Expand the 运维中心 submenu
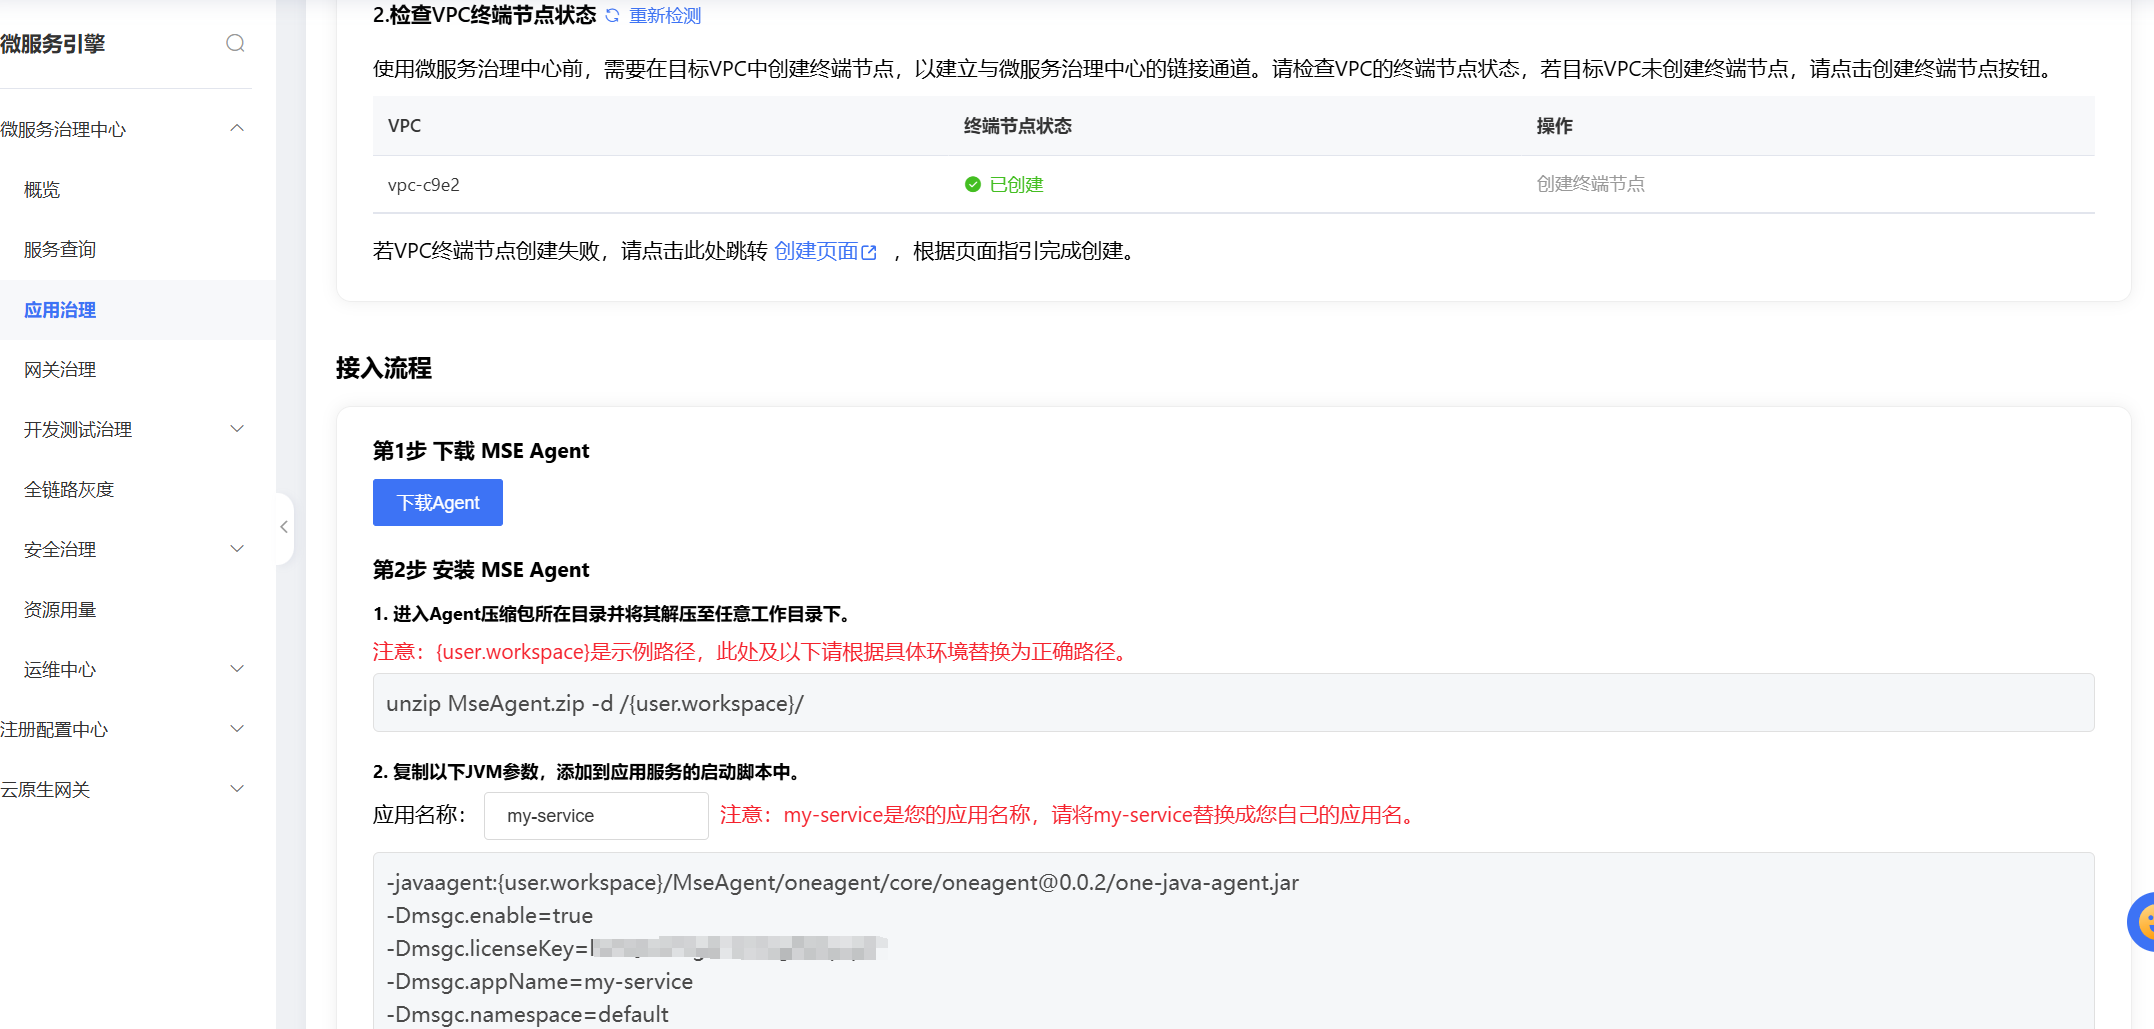This screenshot has height=1029, width=2154. pos(237,669)
